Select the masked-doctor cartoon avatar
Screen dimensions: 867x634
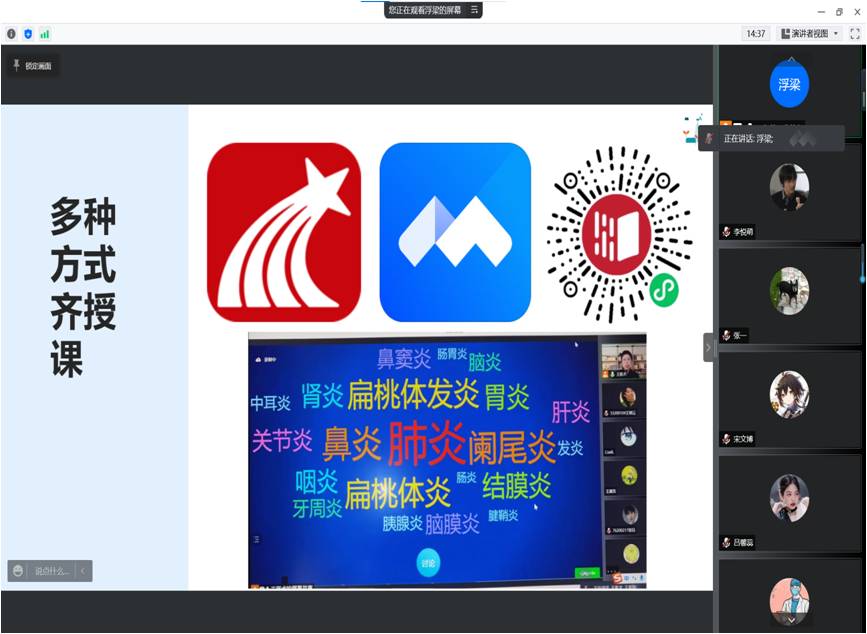(x=789, y=601)
